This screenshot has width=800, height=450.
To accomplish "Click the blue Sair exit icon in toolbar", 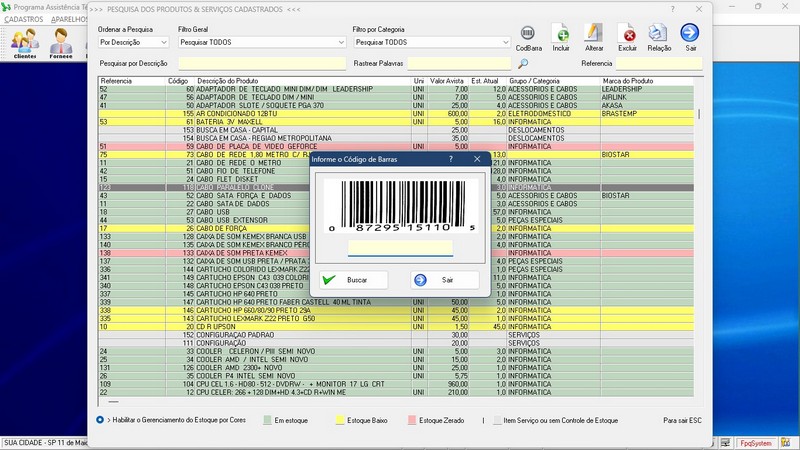I will point(690,33).
